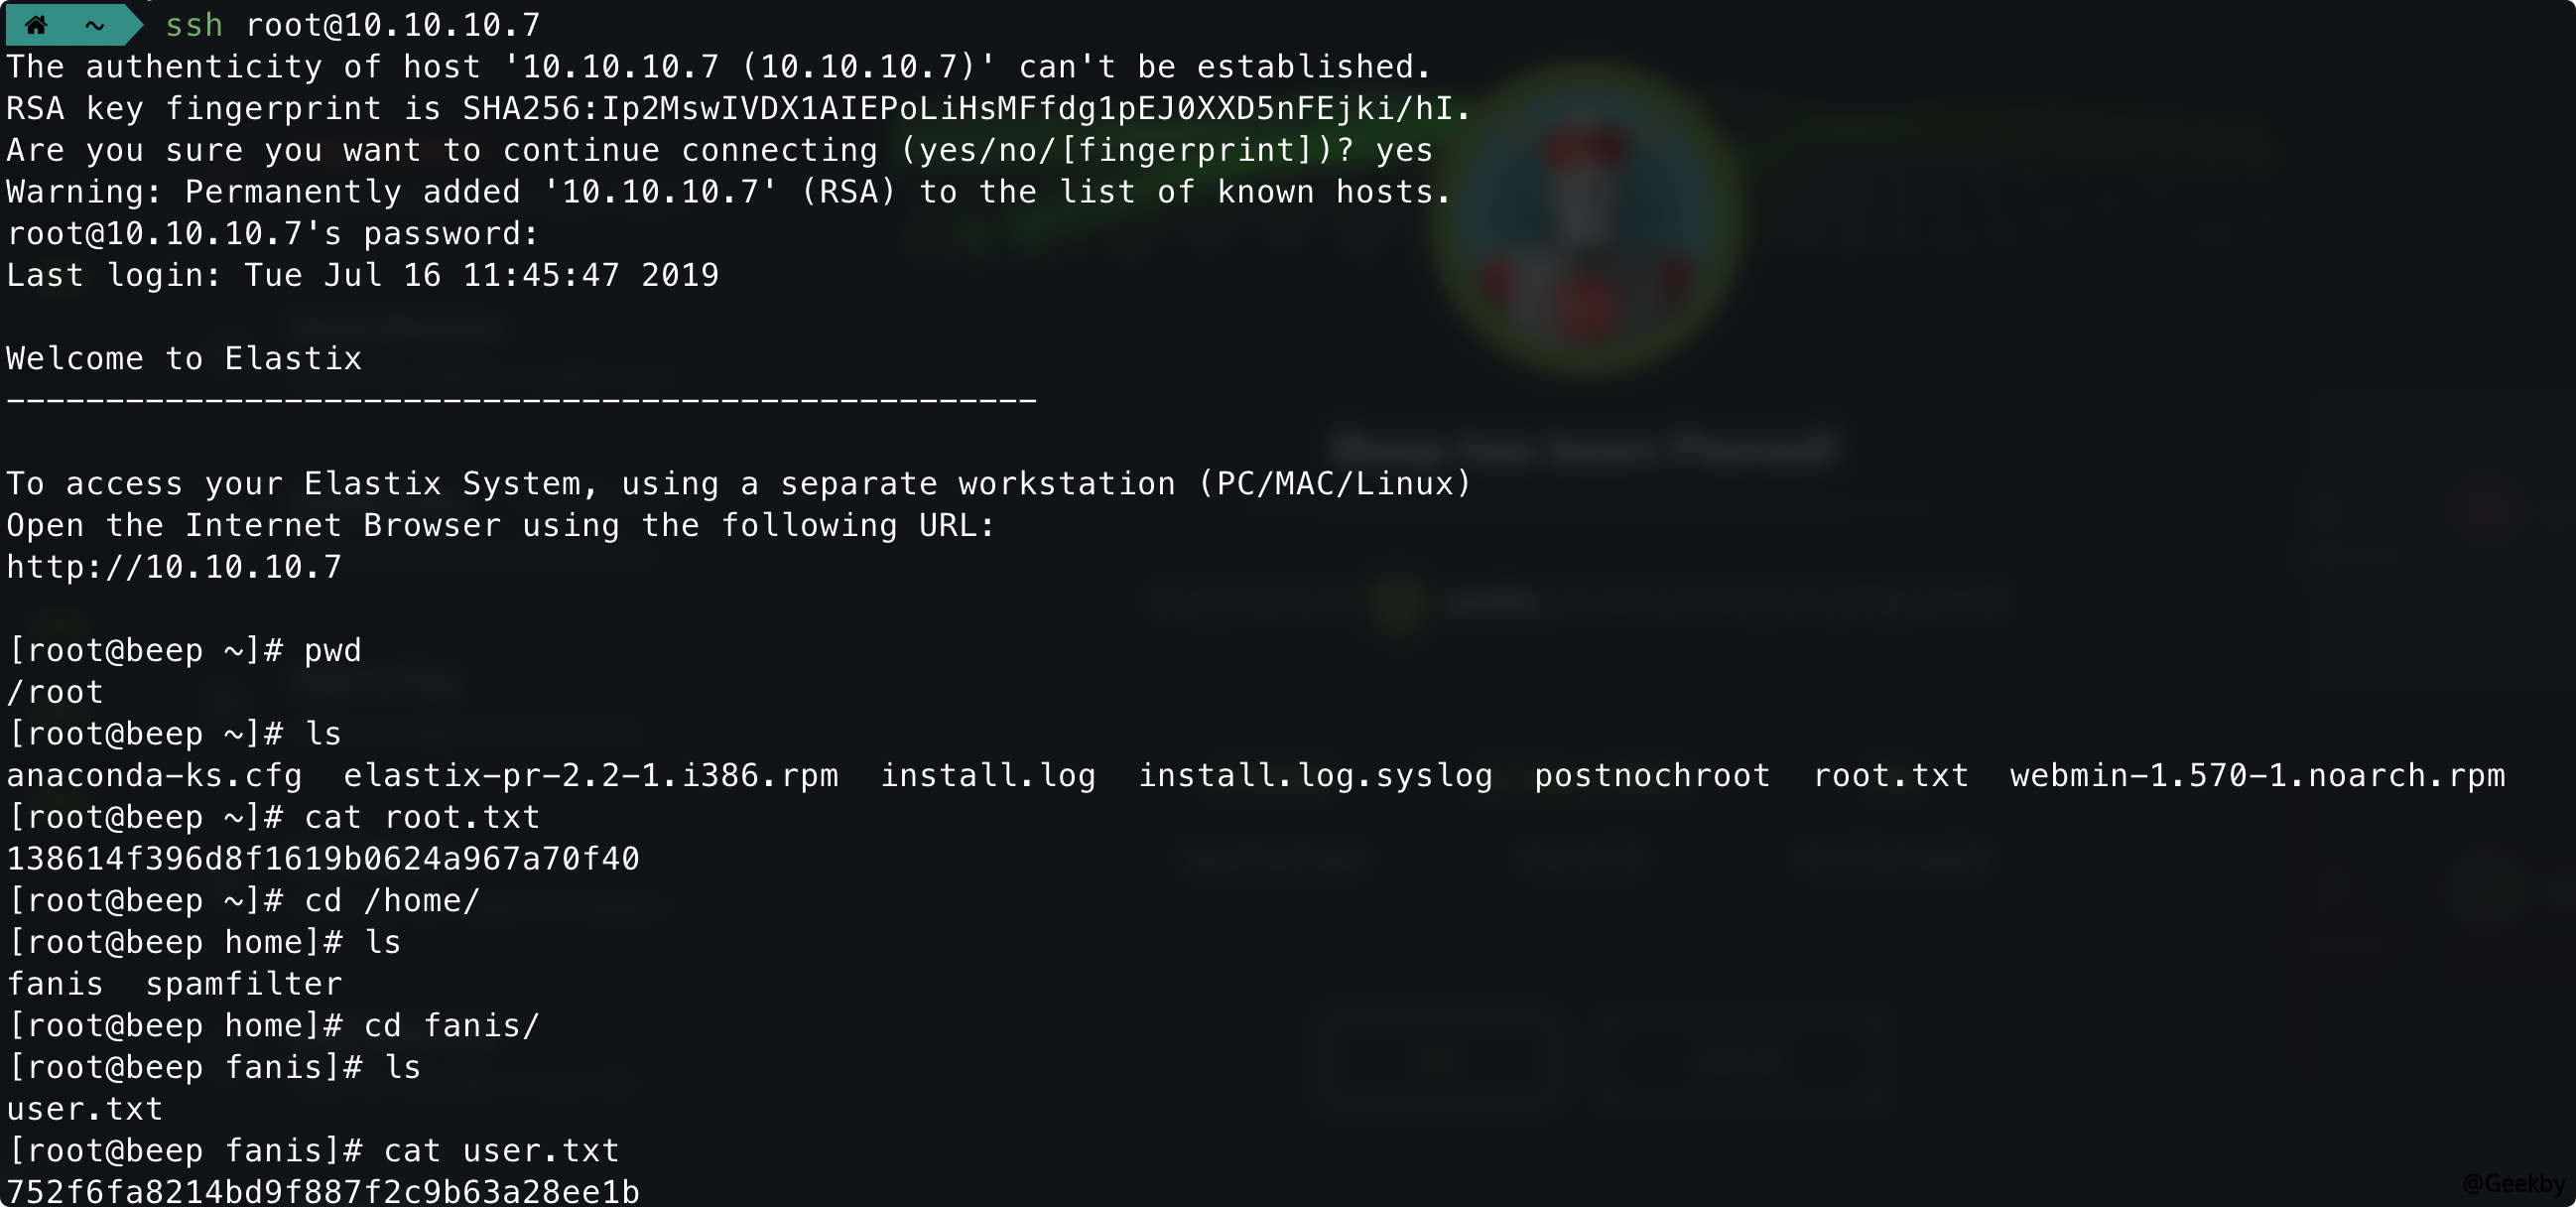Click the postnochroot entry
This screenshot has height=1207, width=2576.
click(x=1652, y=775)
